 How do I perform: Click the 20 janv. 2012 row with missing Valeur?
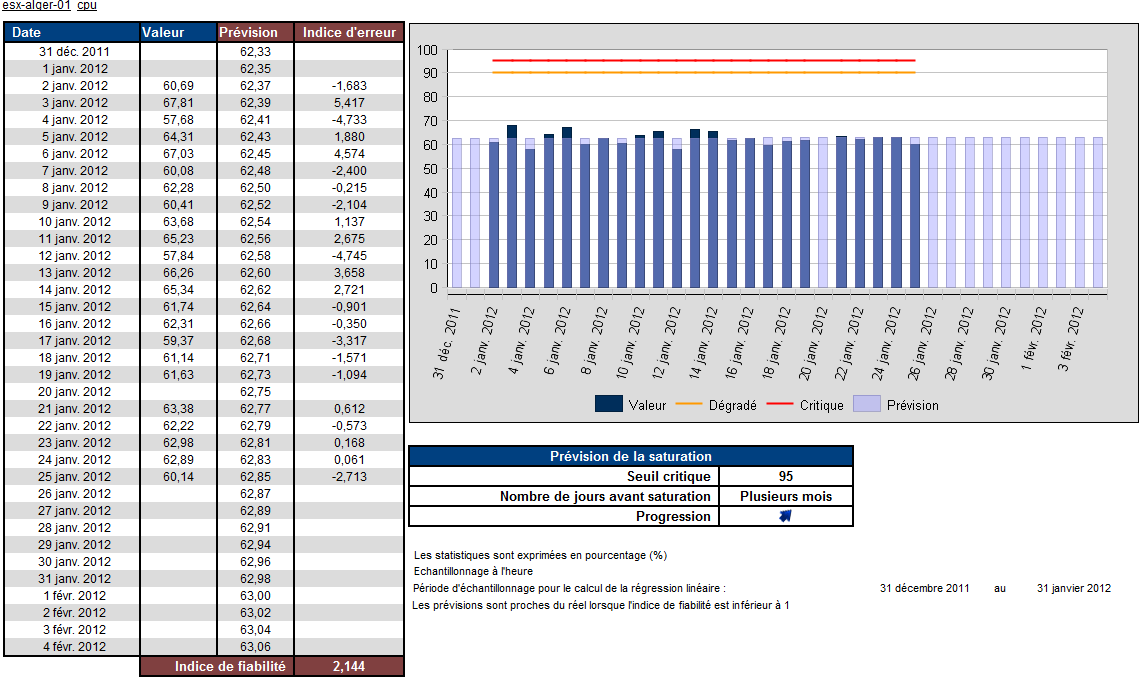pos(71,392)
